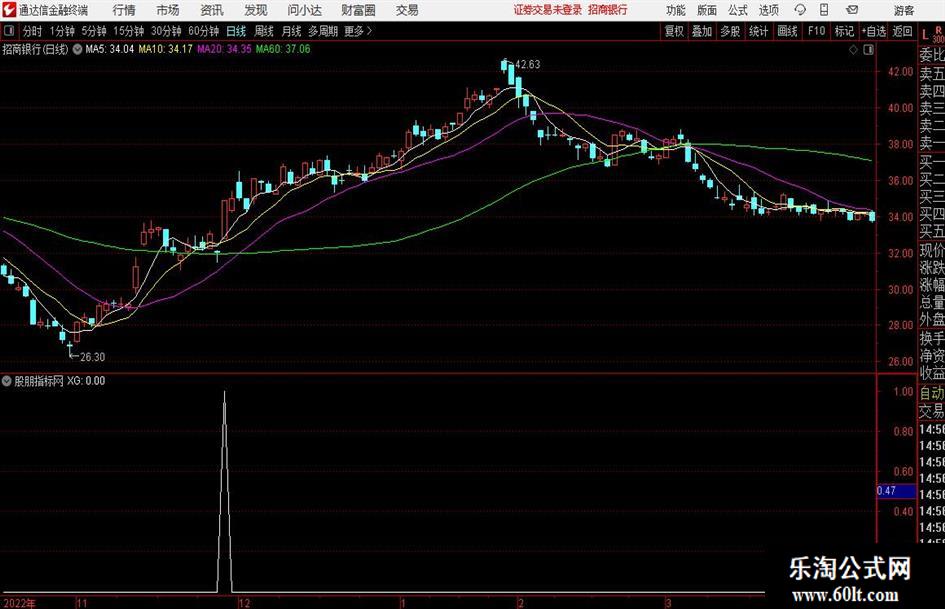Open the 功能 menu
Viewport: 945px width, 609px height.
(x=676, y=10)
